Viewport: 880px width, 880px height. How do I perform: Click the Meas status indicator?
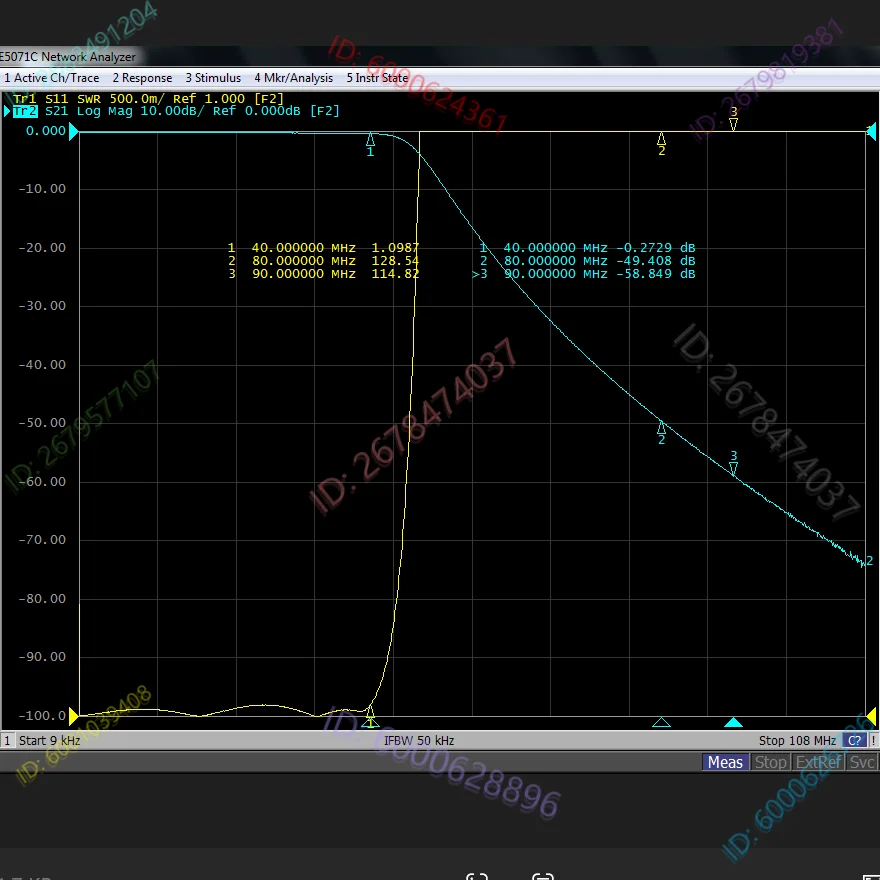[x=725, y=763]
